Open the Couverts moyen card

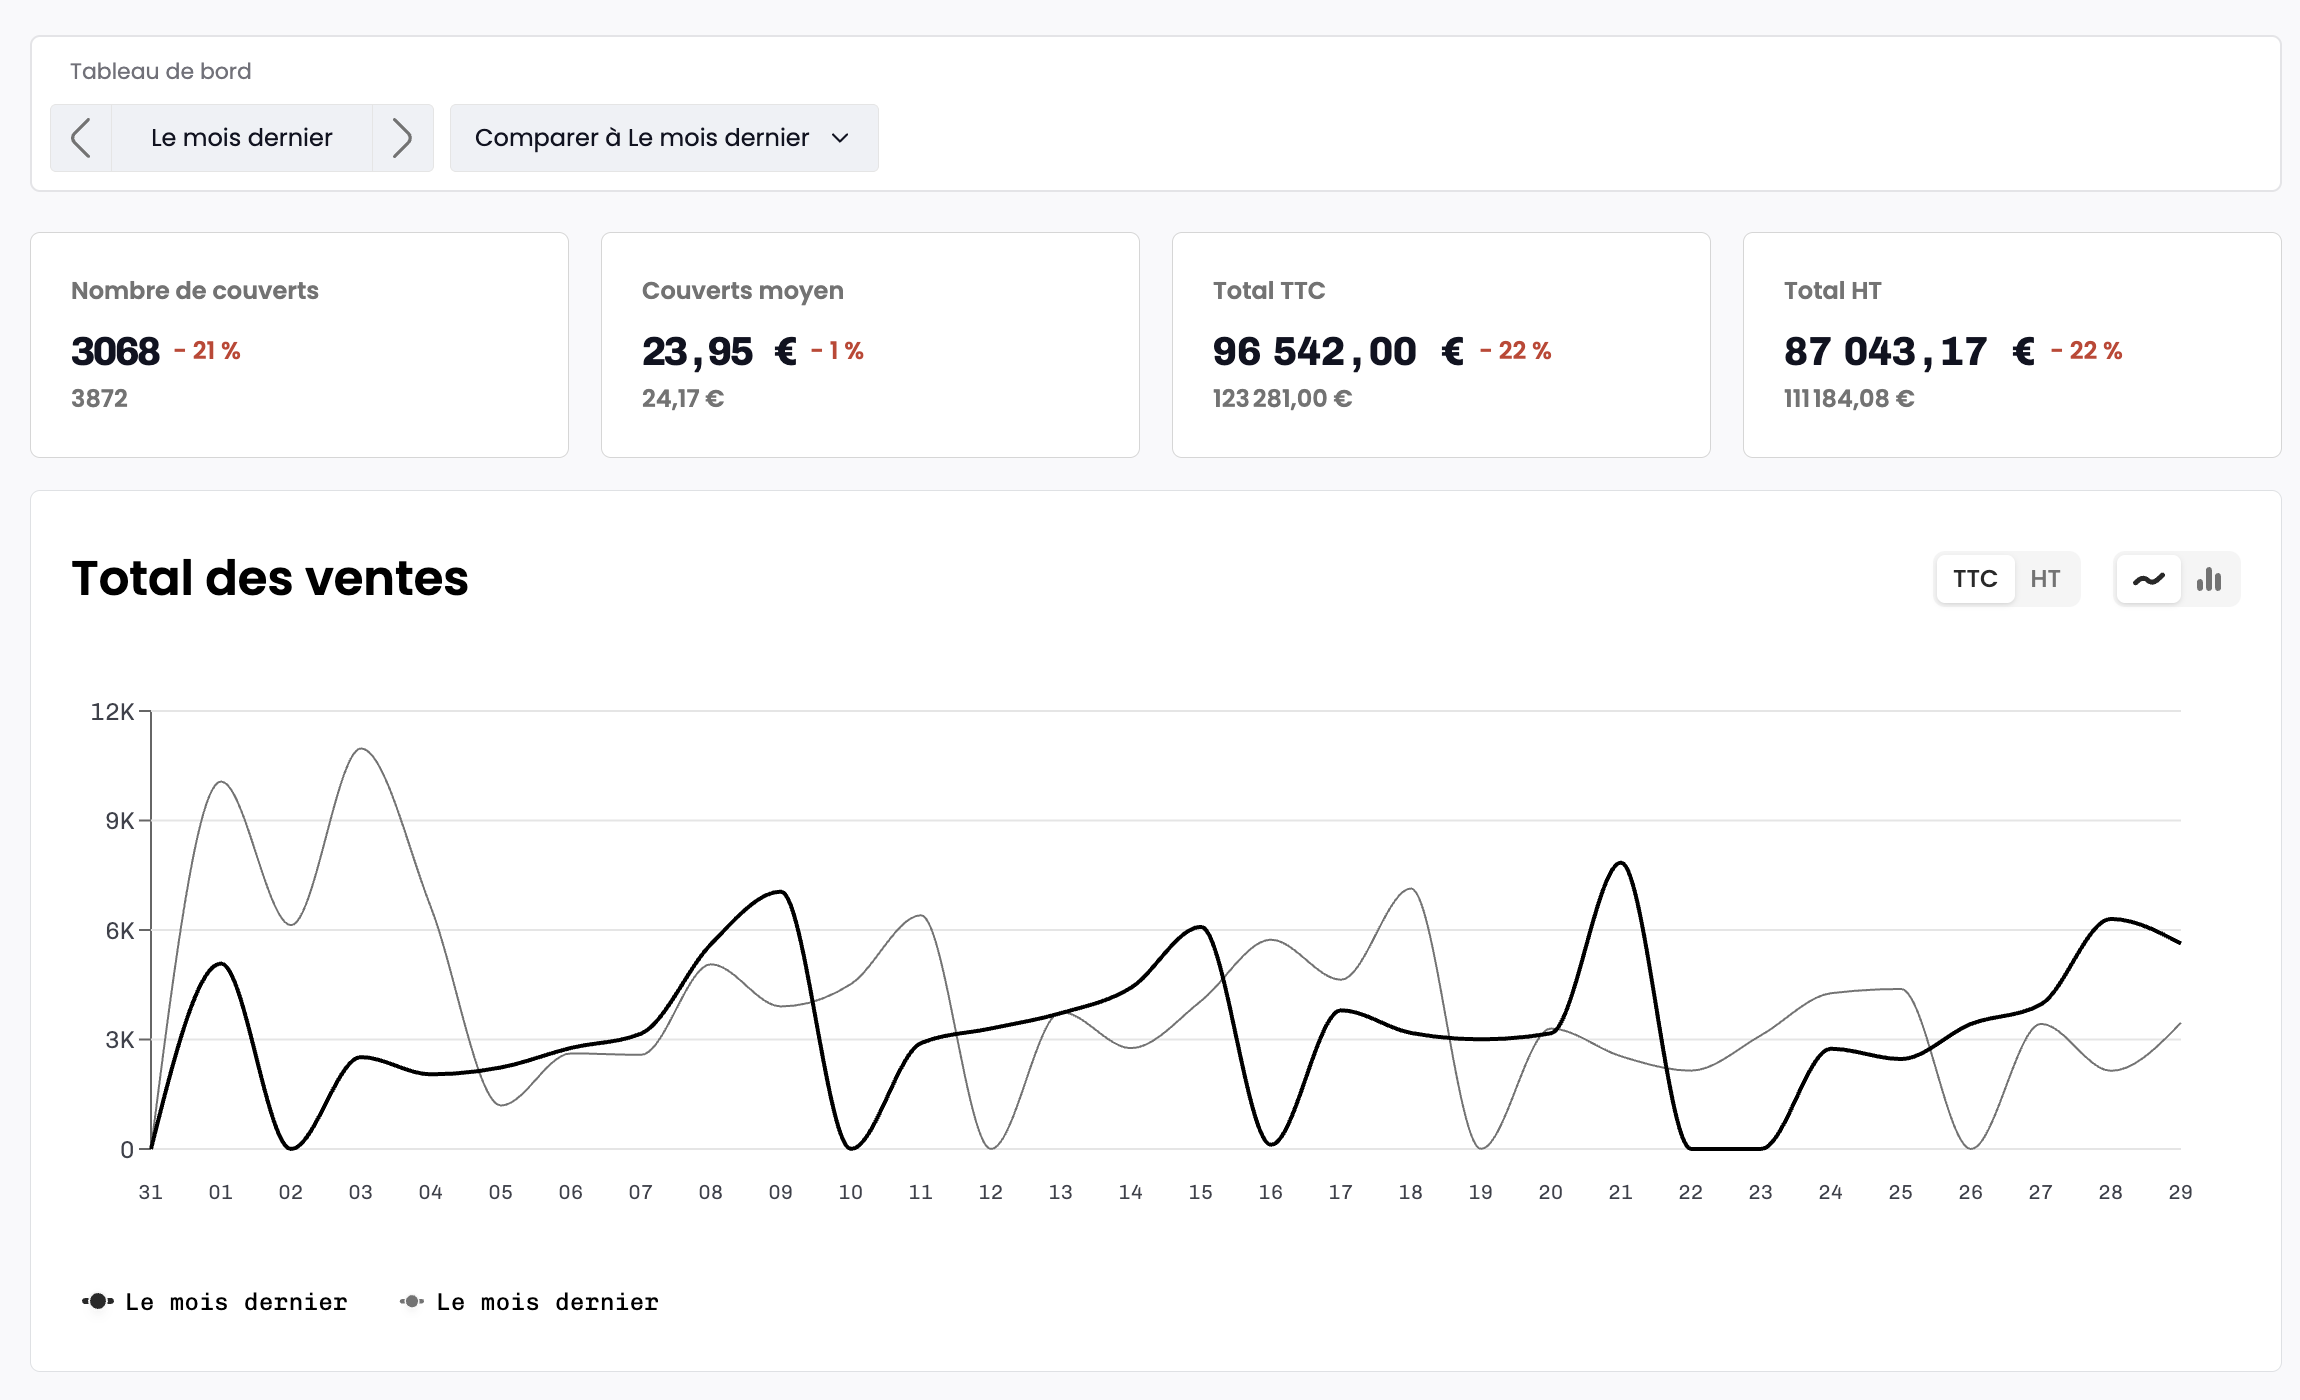pyautogui.click(x=870, y=345)
